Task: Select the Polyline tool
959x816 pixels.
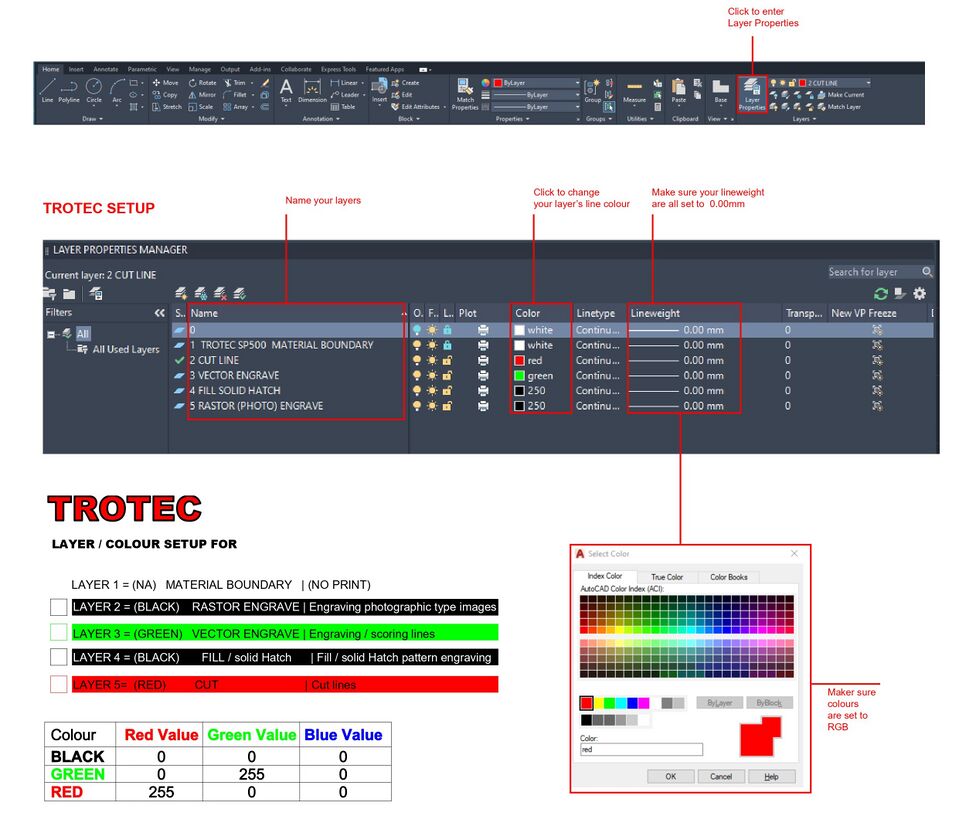Action: click(69, 91)
